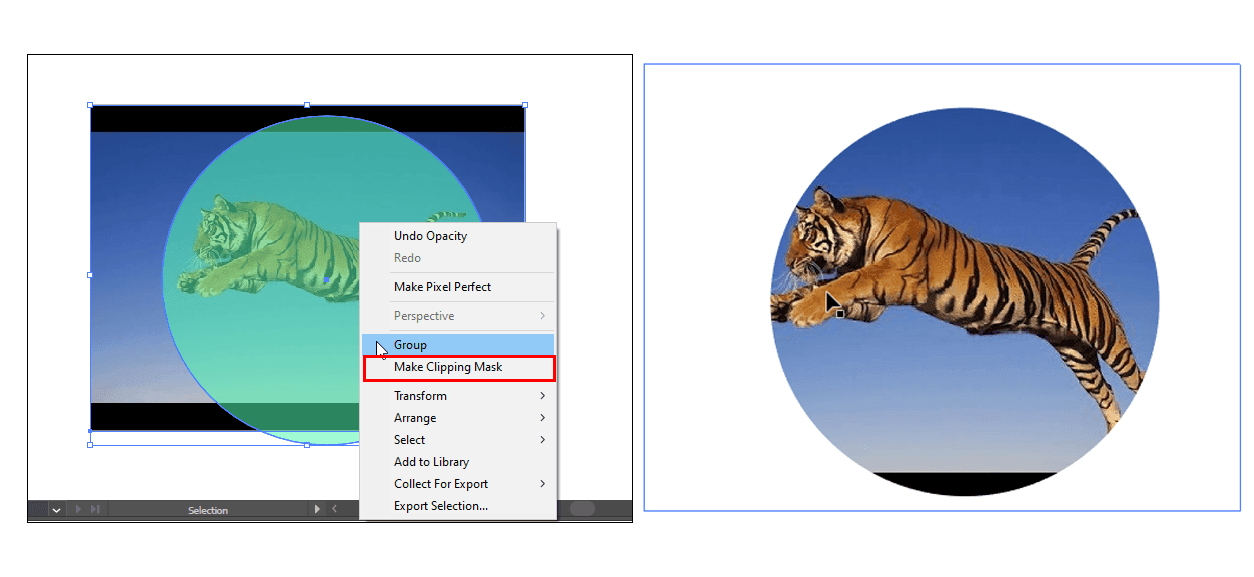Click the top-center selection handle of bounding box
This screenshot has height=577, width=1254.
pyautogui.click(x=307, y=105)
